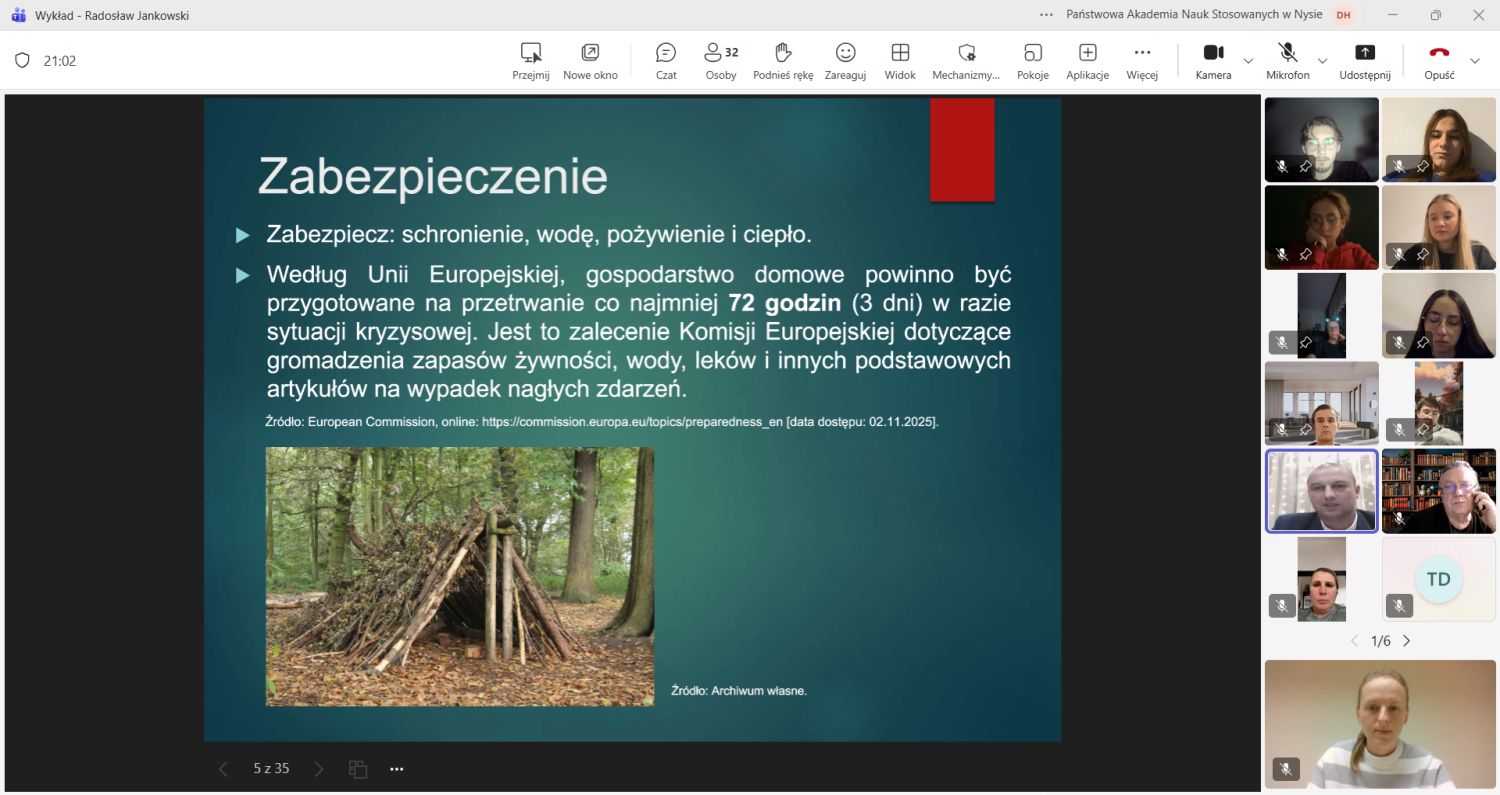Show the Osoby participants list
The image size is (1500, 795).
(720, 60)
